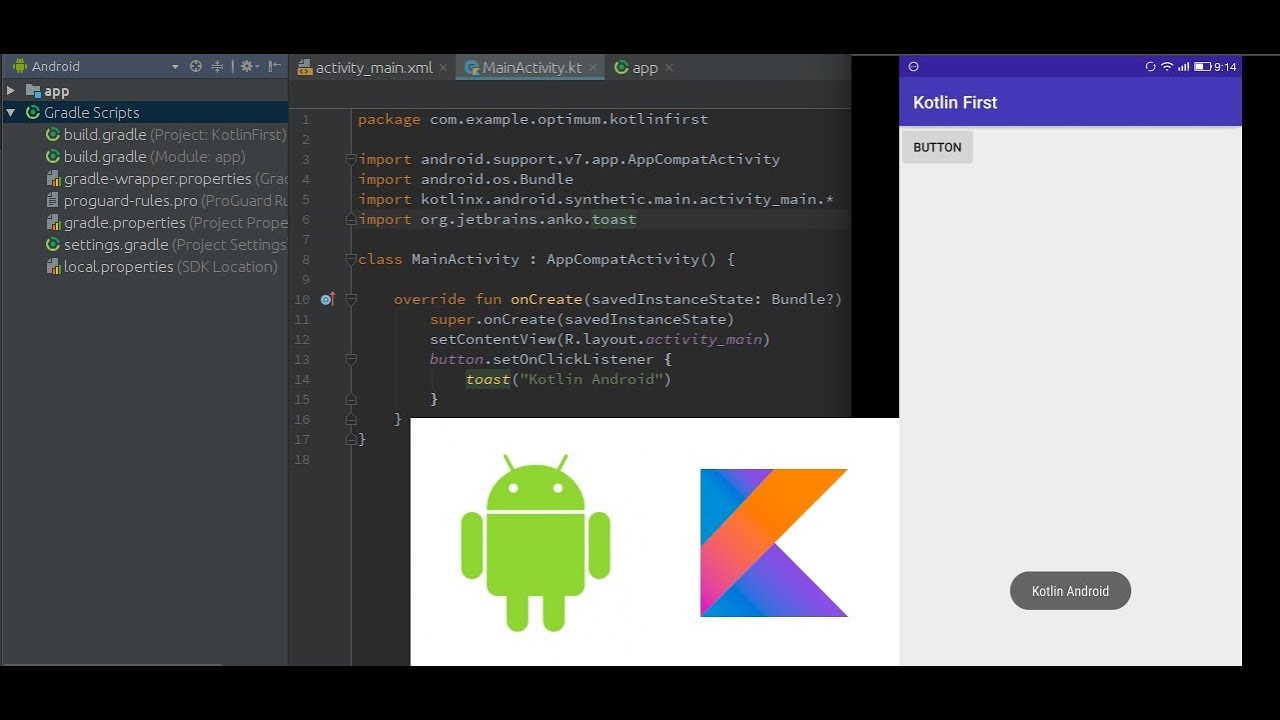The height and width of the screenshot is (720, 1280).
Task: Click the activity_main layout reference
Action: coord(703,339)
